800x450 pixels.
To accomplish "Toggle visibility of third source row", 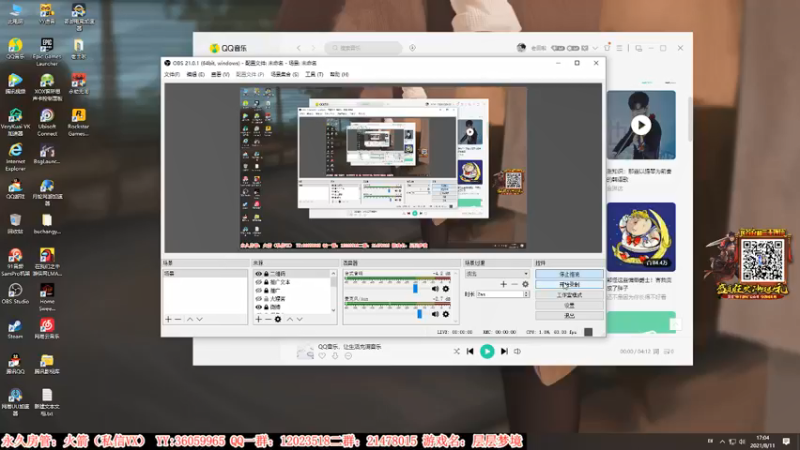I will 258,290.
